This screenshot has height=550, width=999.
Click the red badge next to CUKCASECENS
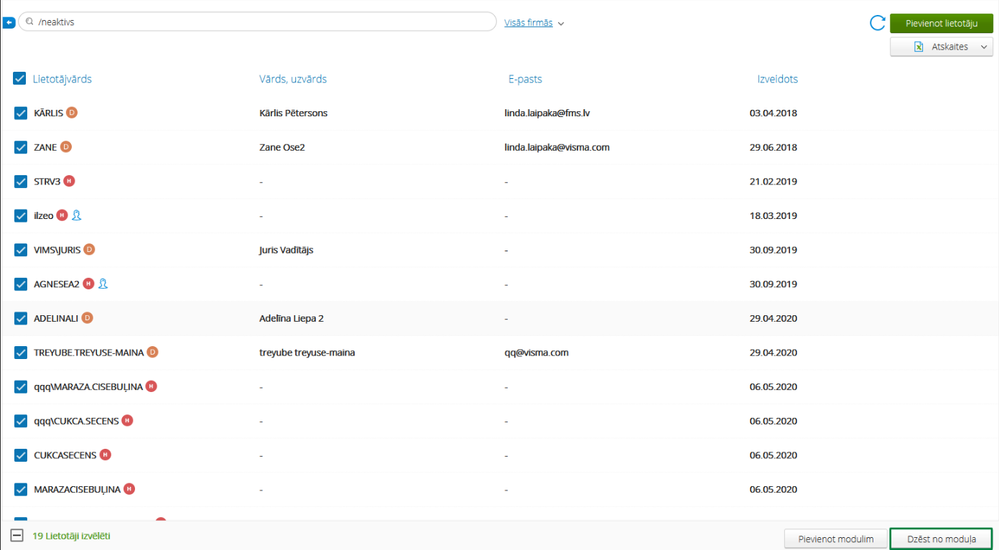pos(105,455)
